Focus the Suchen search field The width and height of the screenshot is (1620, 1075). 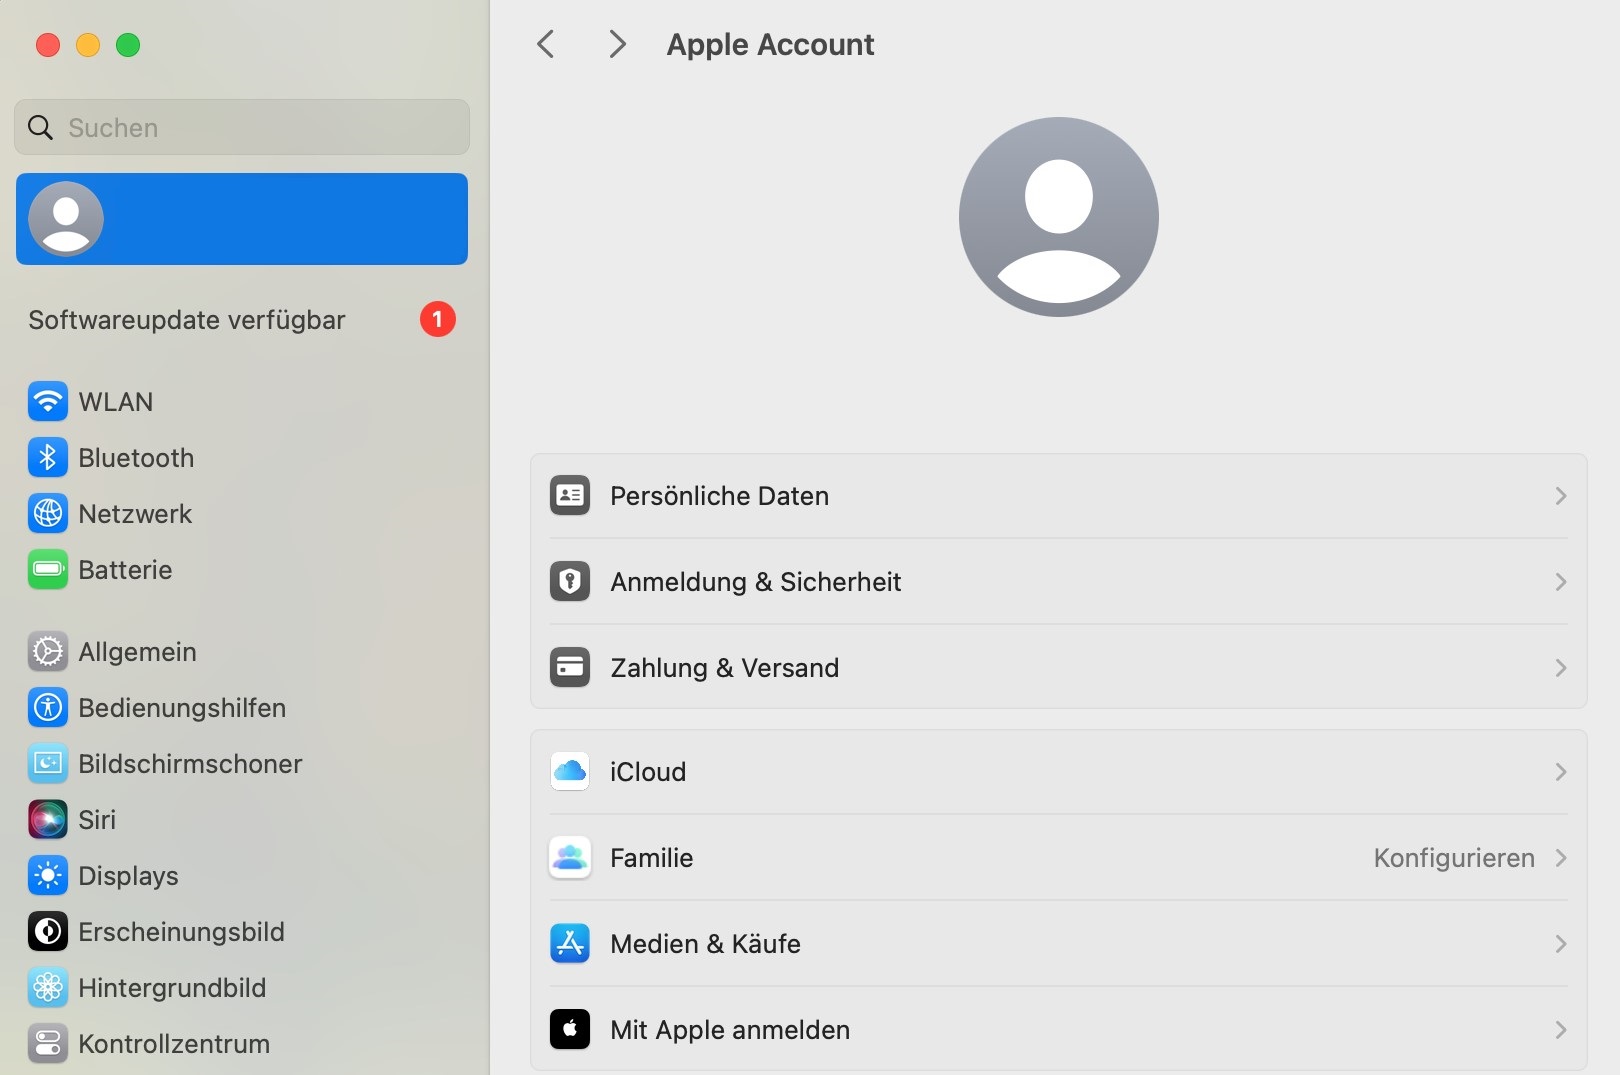pyautogui.click(x=242, y=127)
